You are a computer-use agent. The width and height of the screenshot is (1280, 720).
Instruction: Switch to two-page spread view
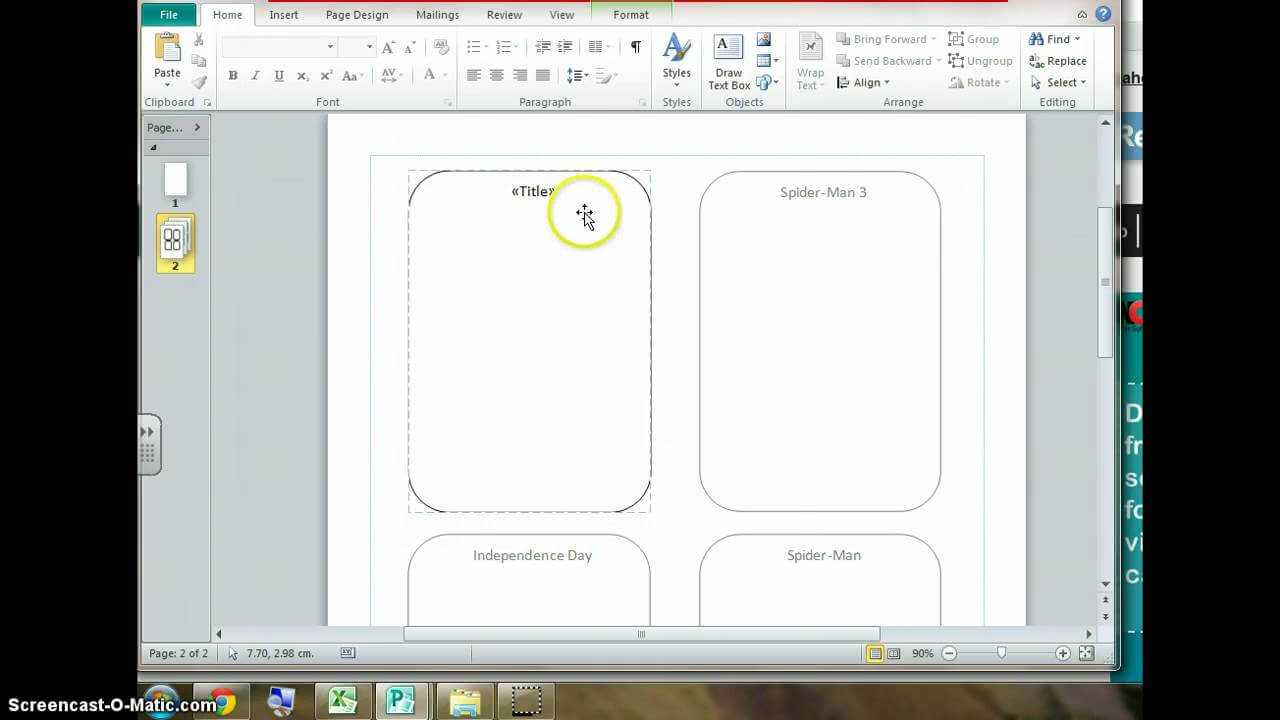[x=893, y=653]
